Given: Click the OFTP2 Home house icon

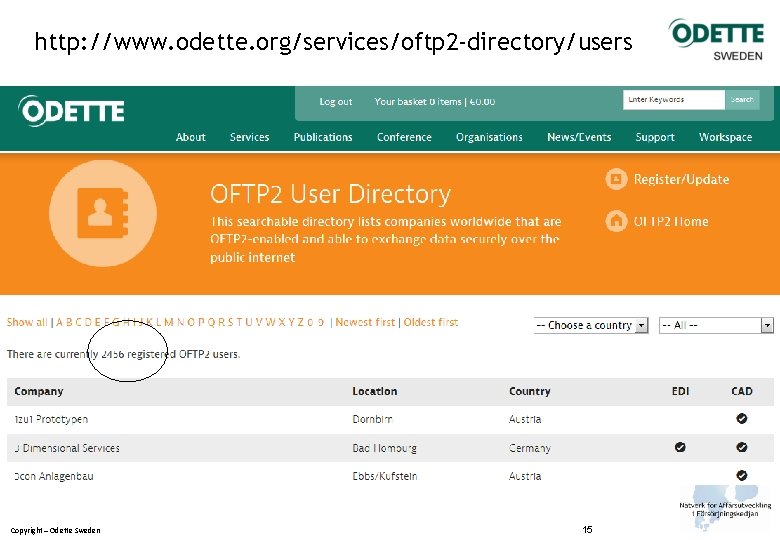Looking at the screenshot, I should [x=616, y=221].
